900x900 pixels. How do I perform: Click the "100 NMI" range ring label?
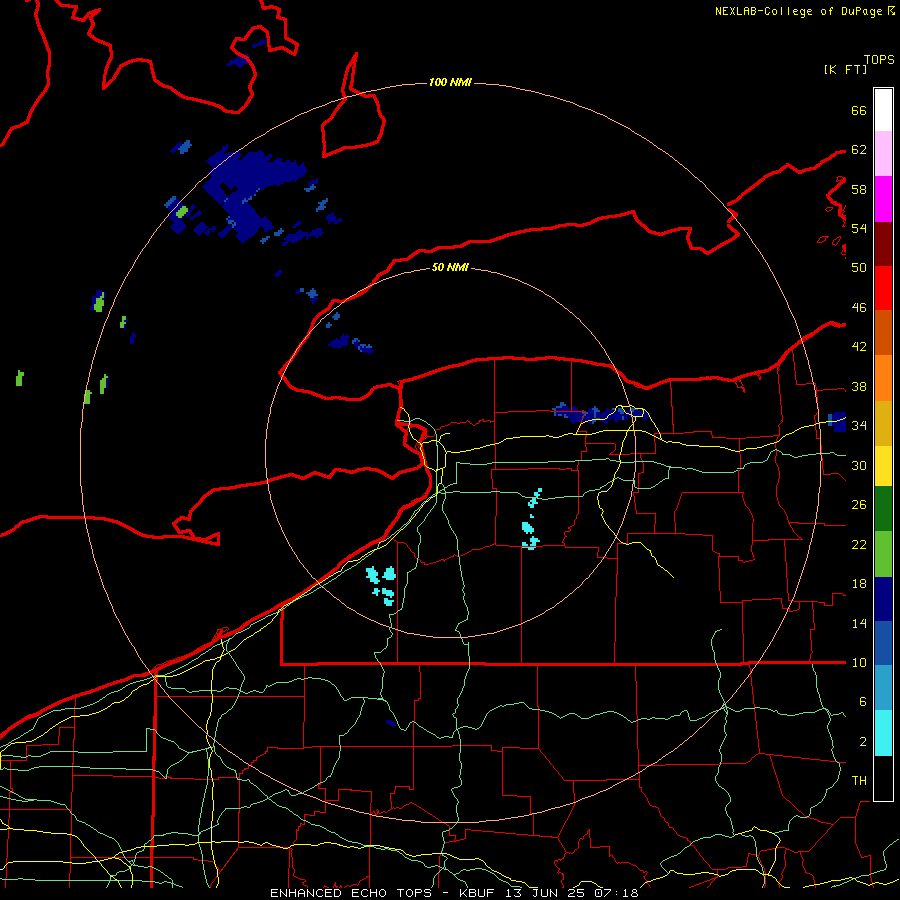[x=450, y=82]
